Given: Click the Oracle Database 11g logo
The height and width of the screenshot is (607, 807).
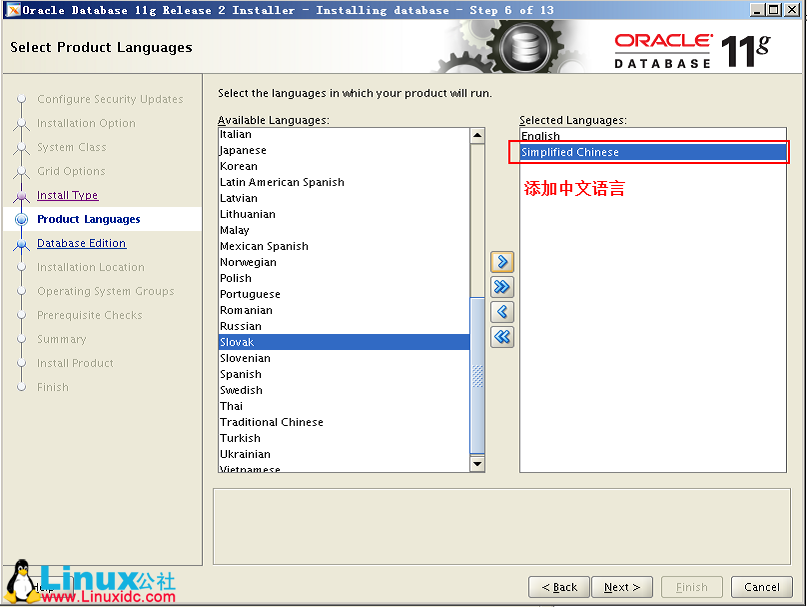Looking at the screenshot, I should click(714, 45).
